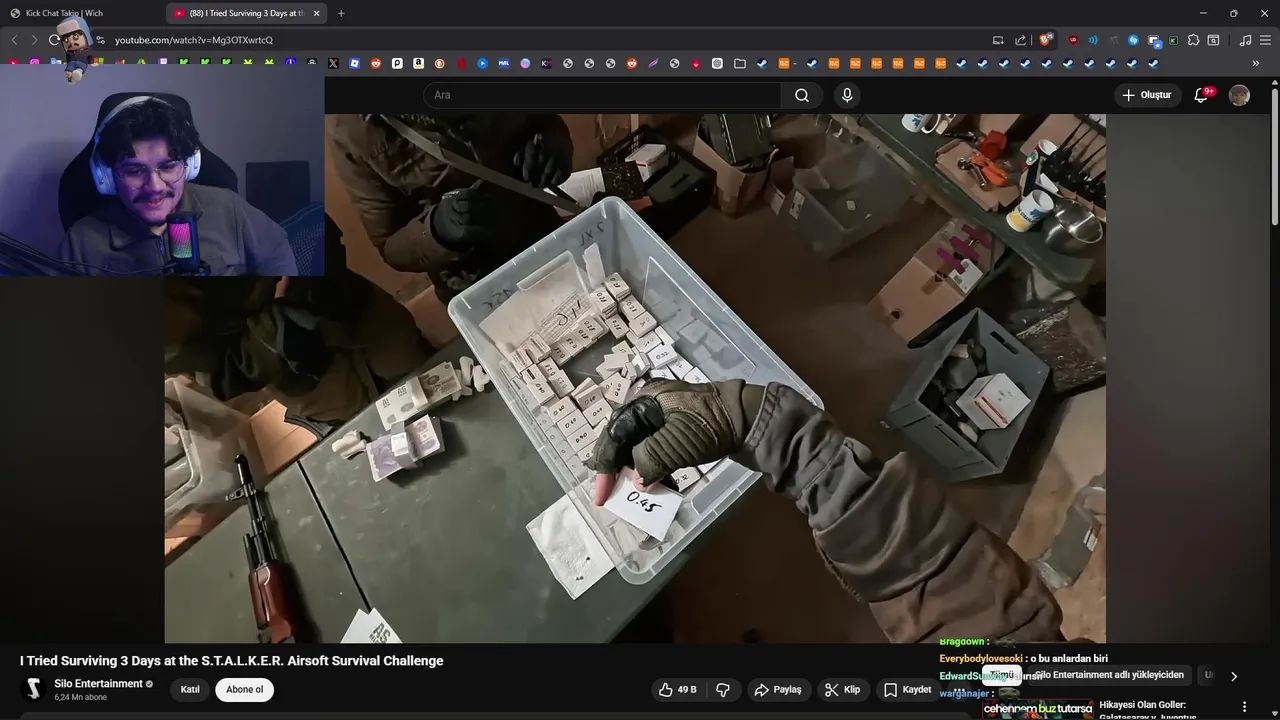Open the bookmarks folder icon
Screen dimensions: 1280x720
pos(740,63)
